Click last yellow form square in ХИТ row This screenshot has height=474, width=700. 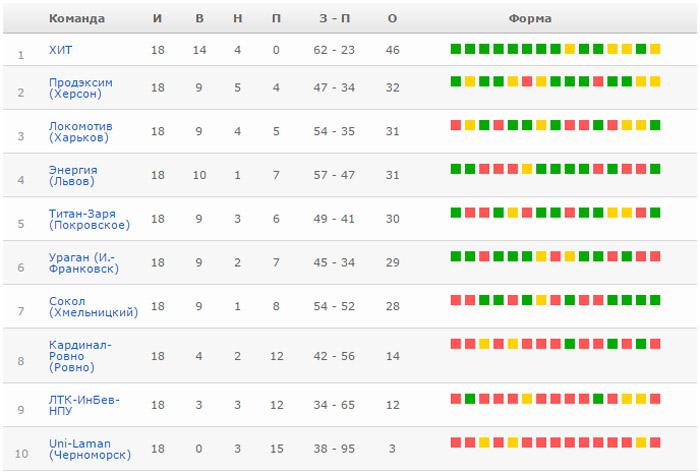(655, 49)
